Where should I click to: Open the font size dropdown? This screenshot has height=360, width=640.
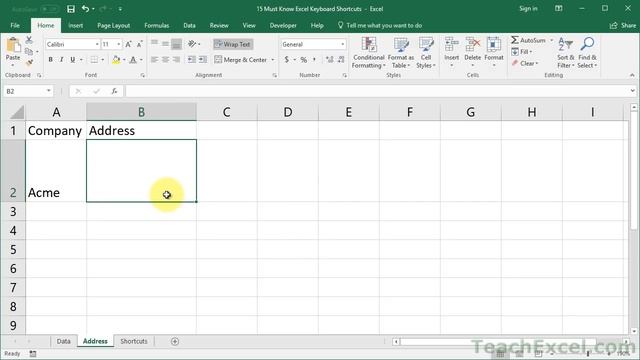[x=119, y=44]
